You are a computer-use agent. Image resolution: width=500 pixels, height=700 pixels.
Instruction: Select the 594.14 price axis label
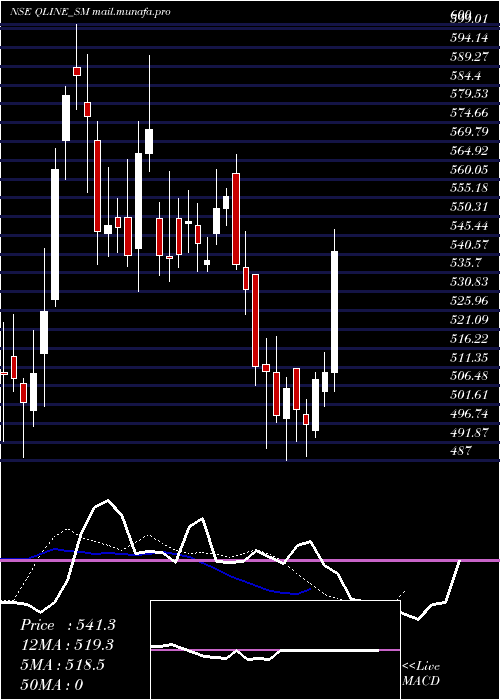click(469, 38)
